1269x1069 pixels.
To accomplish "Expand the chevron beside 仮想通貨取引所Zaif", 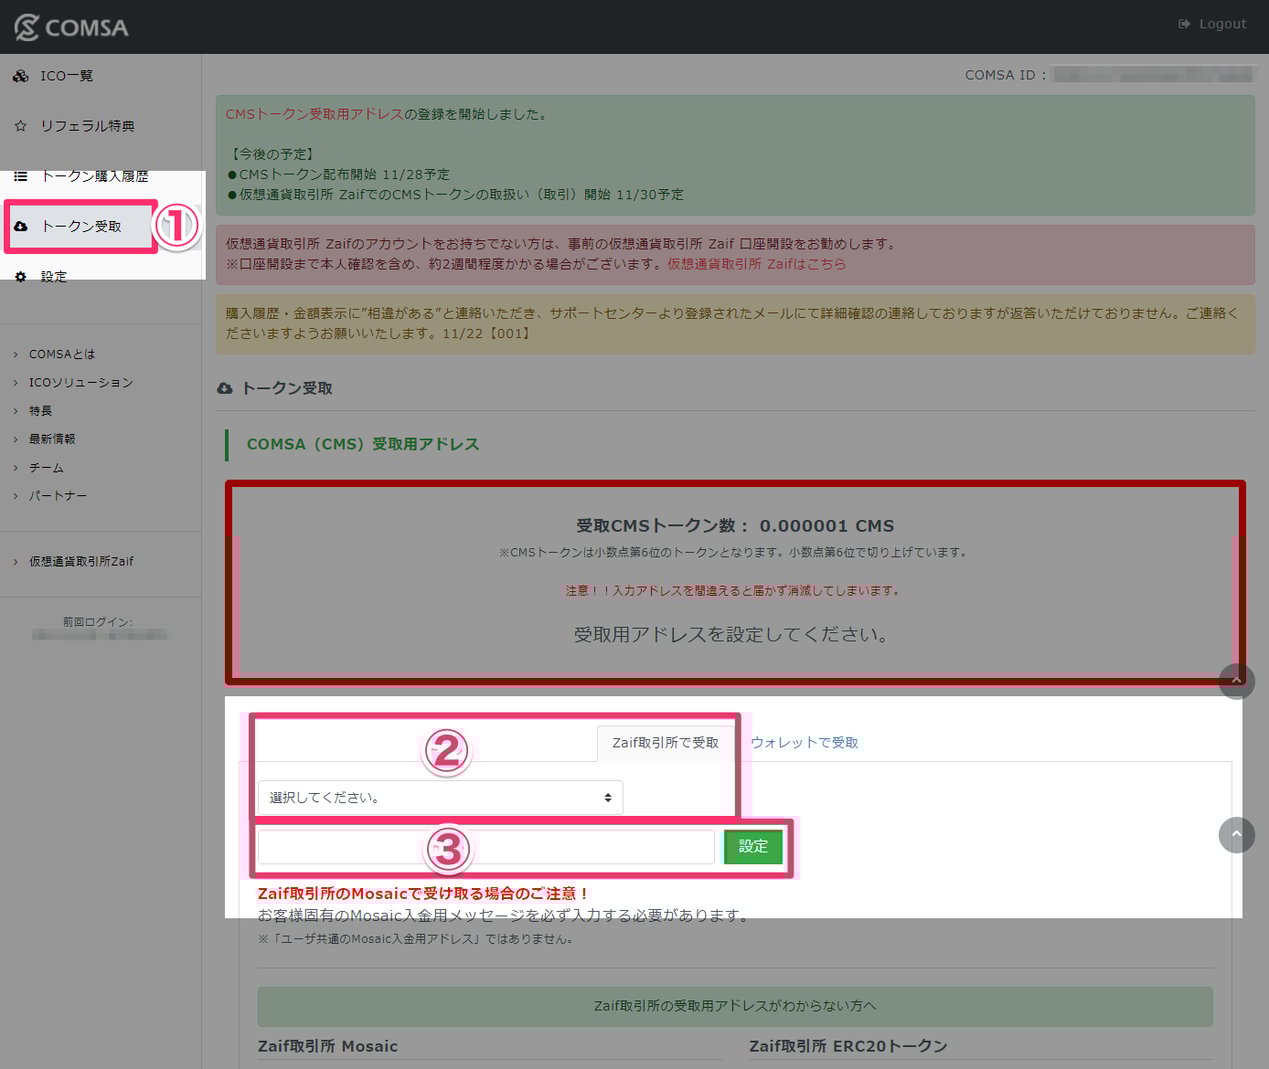I will [x=15, y=561].
